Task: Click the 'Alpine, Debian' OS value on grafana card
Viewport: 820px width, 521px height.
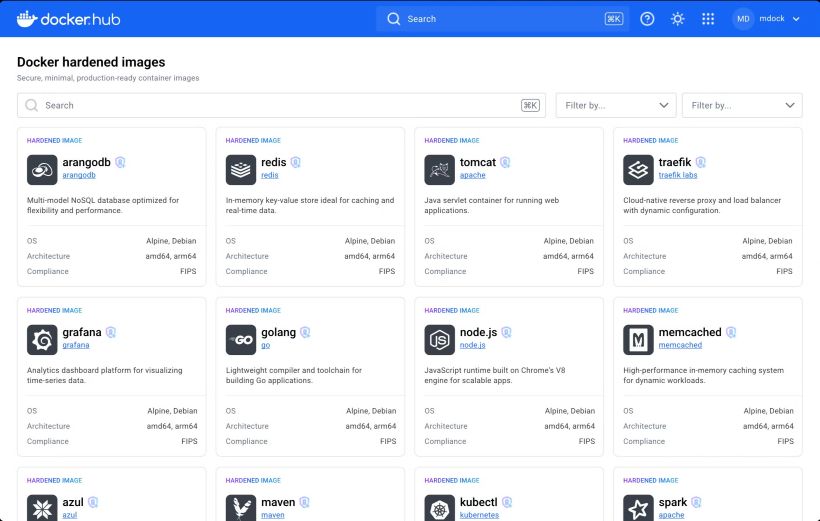Action: [172, 411]
